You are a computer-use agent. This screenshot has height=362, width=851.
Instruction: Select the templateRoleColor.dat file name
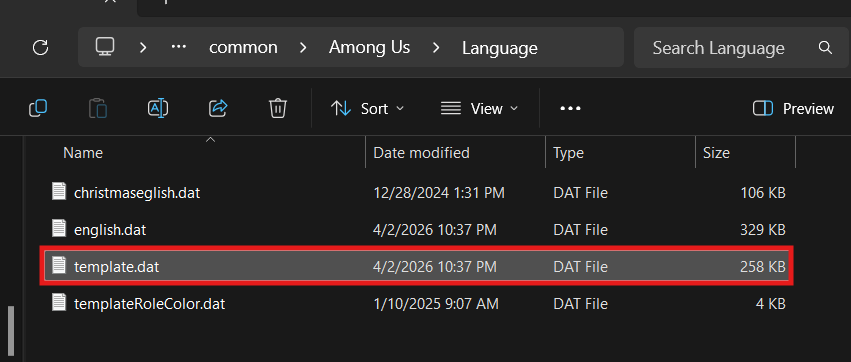tap(149, 304)
